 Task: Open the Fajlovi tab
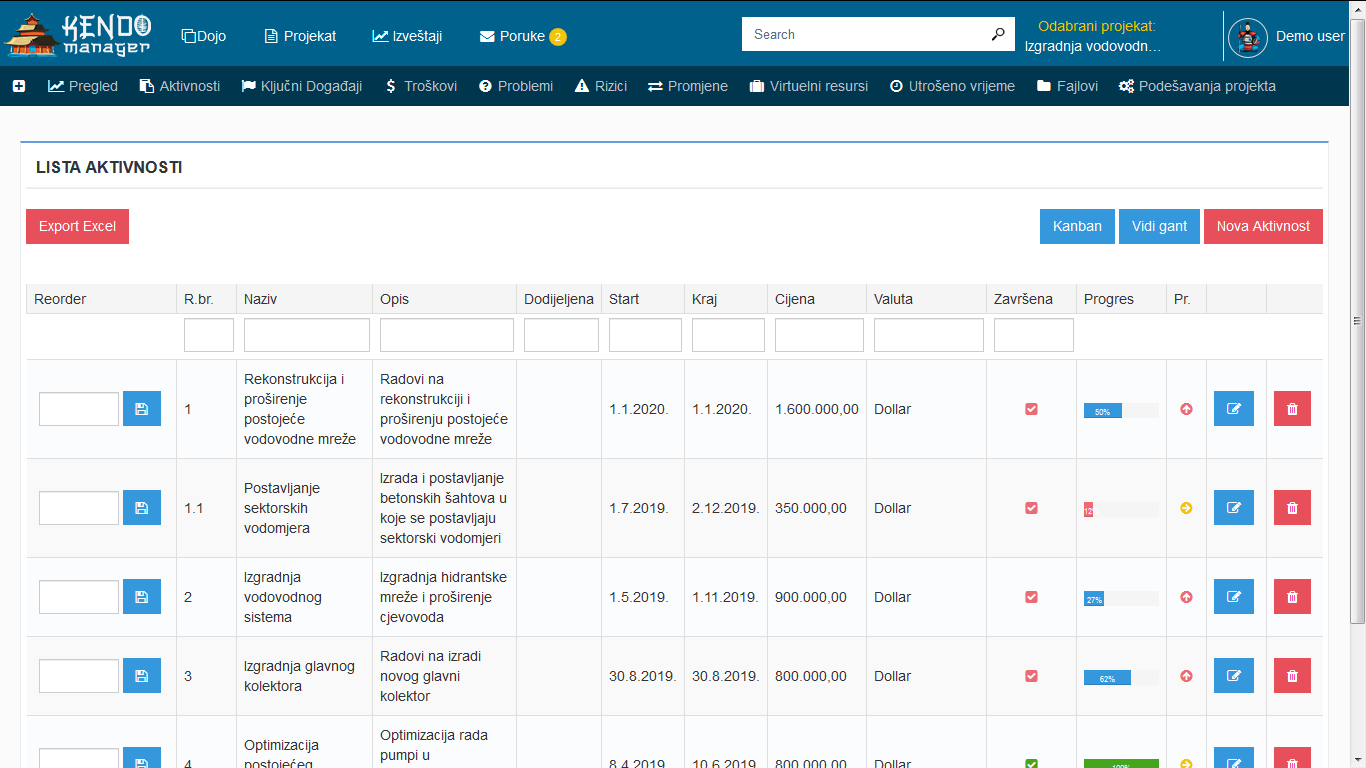click(1067, 86)
